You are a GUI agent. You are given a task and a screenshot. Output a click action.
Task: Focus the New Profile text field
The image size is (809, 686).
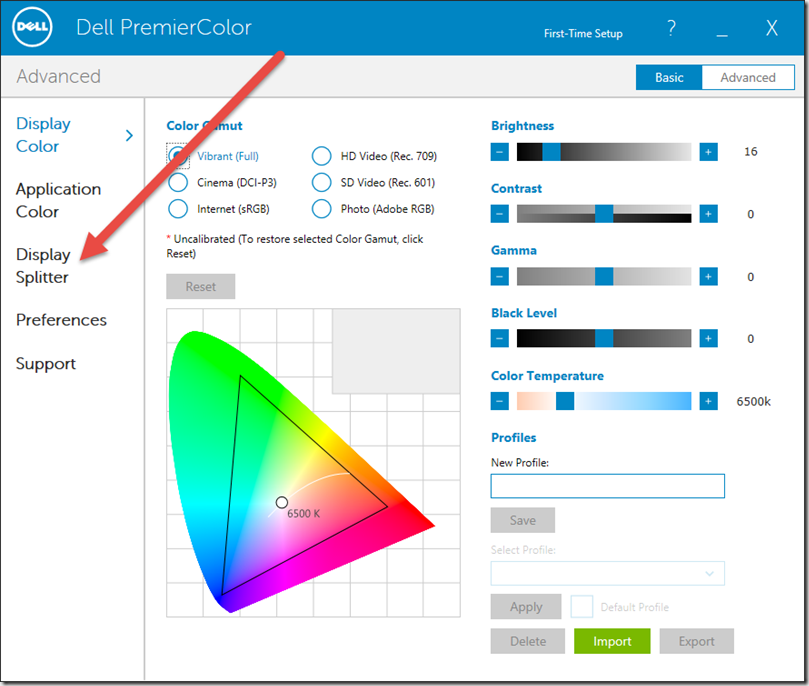coord(607,486)
